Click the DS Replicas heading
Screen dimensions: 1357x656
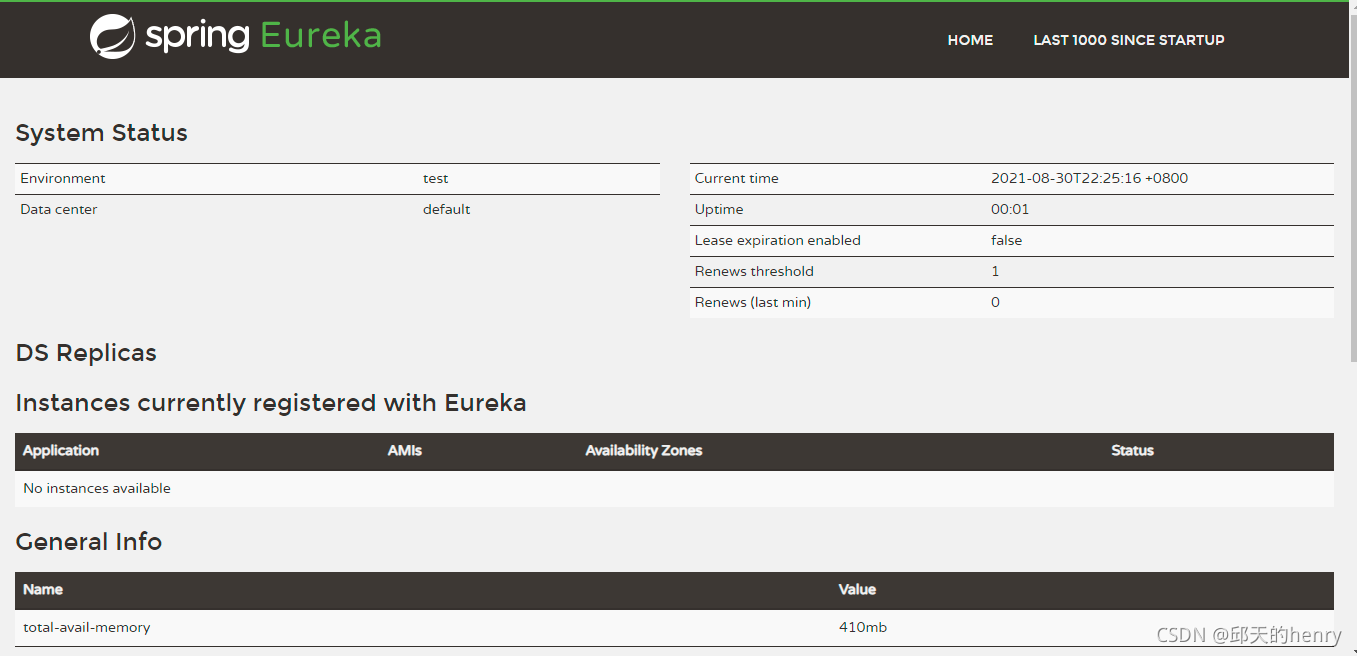(86, 353)
